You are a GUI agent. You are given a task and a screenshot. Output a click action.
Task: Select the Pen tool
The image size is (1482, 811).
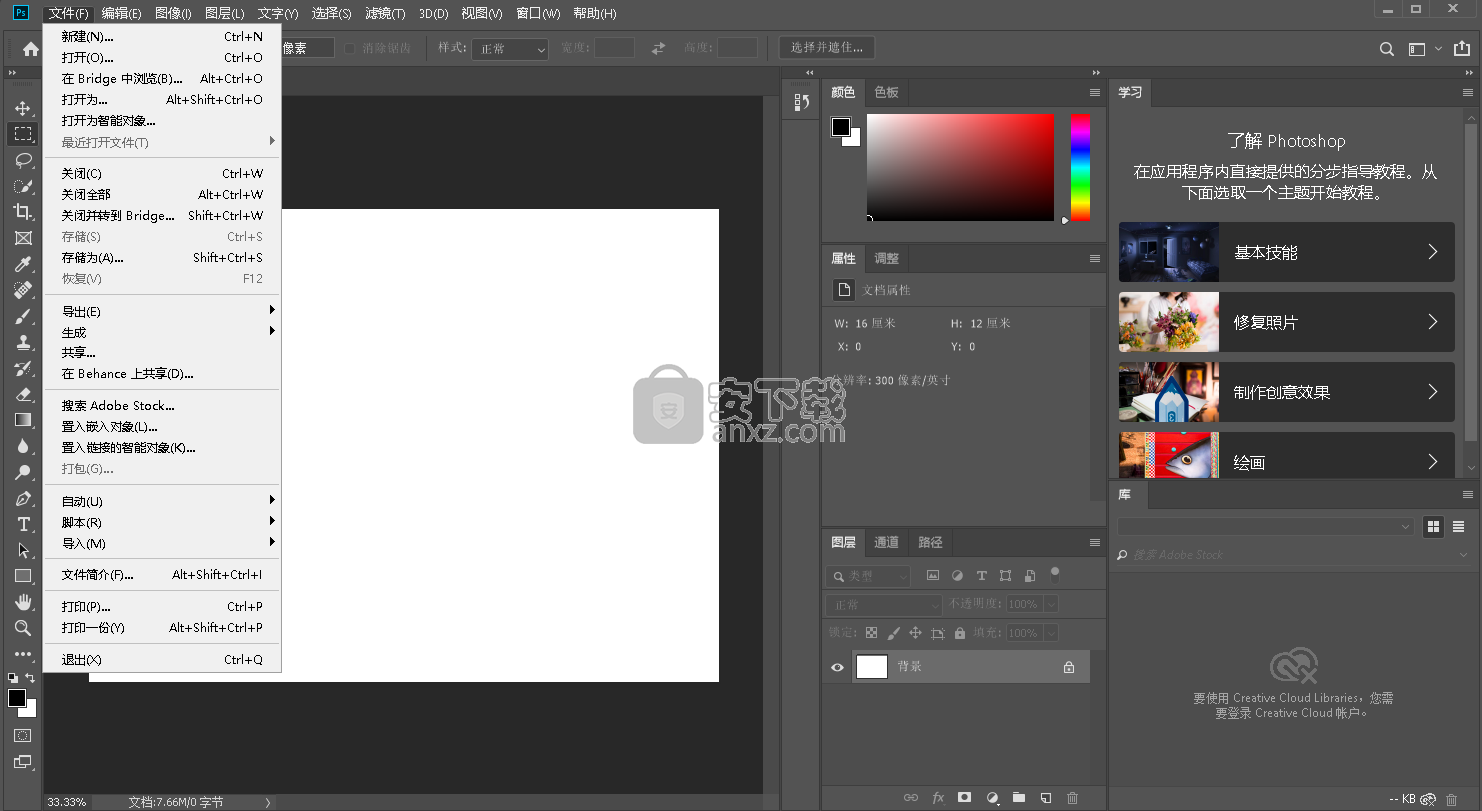click(23, 498)
